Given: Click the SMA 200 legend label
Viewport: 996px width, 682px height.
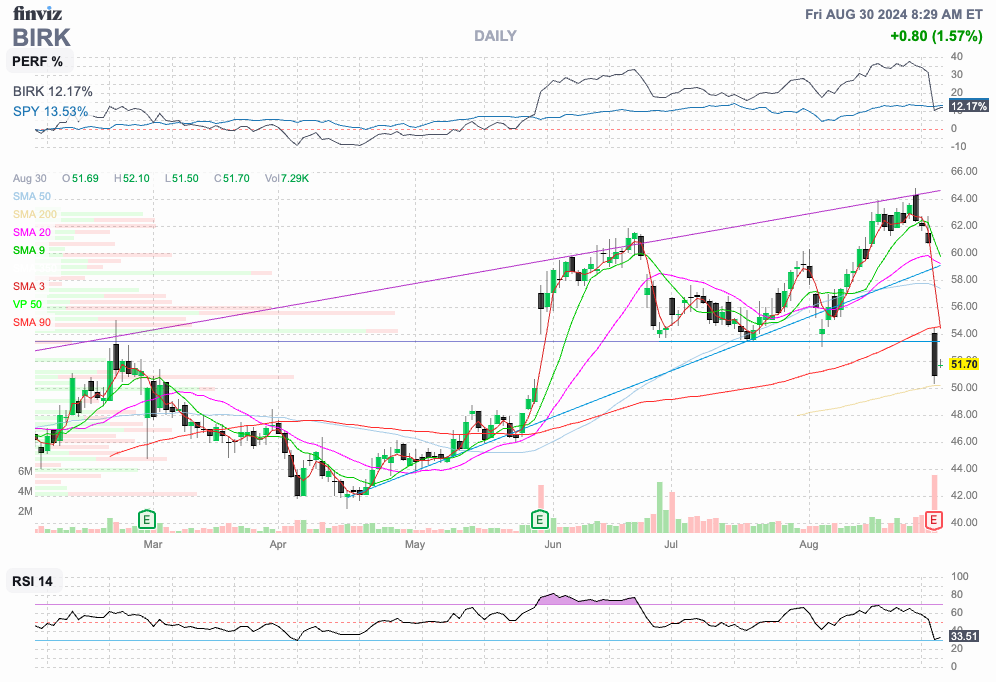Looking at the screenshot, I should (x=35, y=215).
